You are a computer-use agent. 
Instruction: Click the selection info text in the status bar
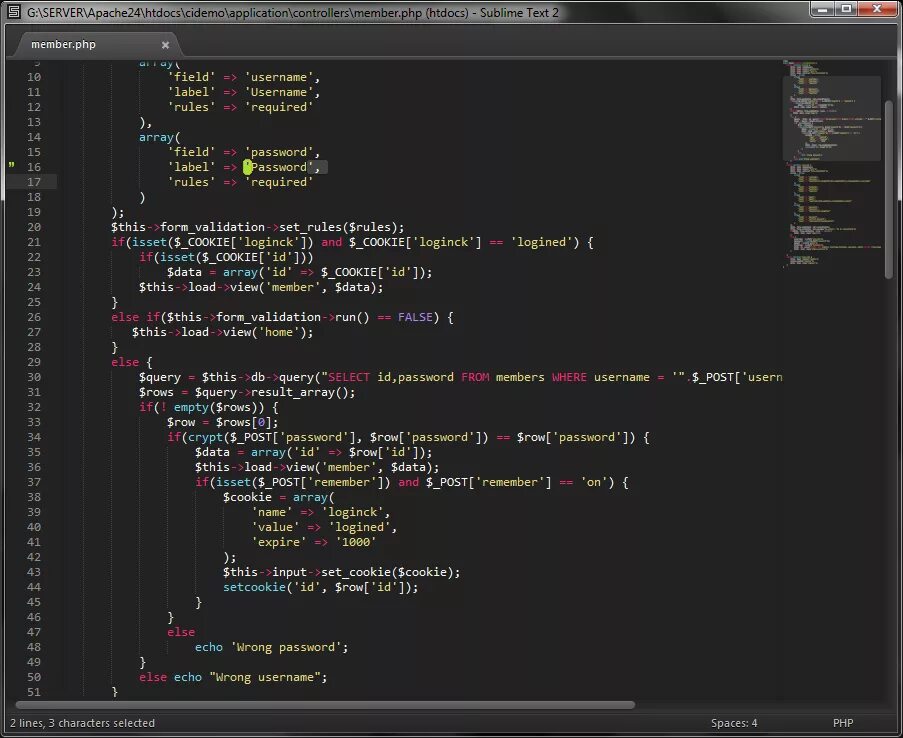click(78, 722)
